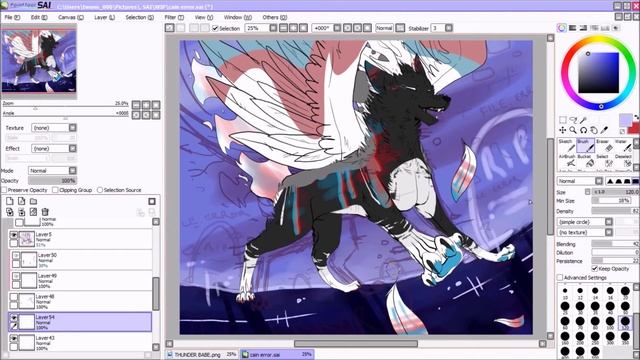Open the no texture brush dropdown
Screen dimensions: 640x360
(x=585, y=232)
